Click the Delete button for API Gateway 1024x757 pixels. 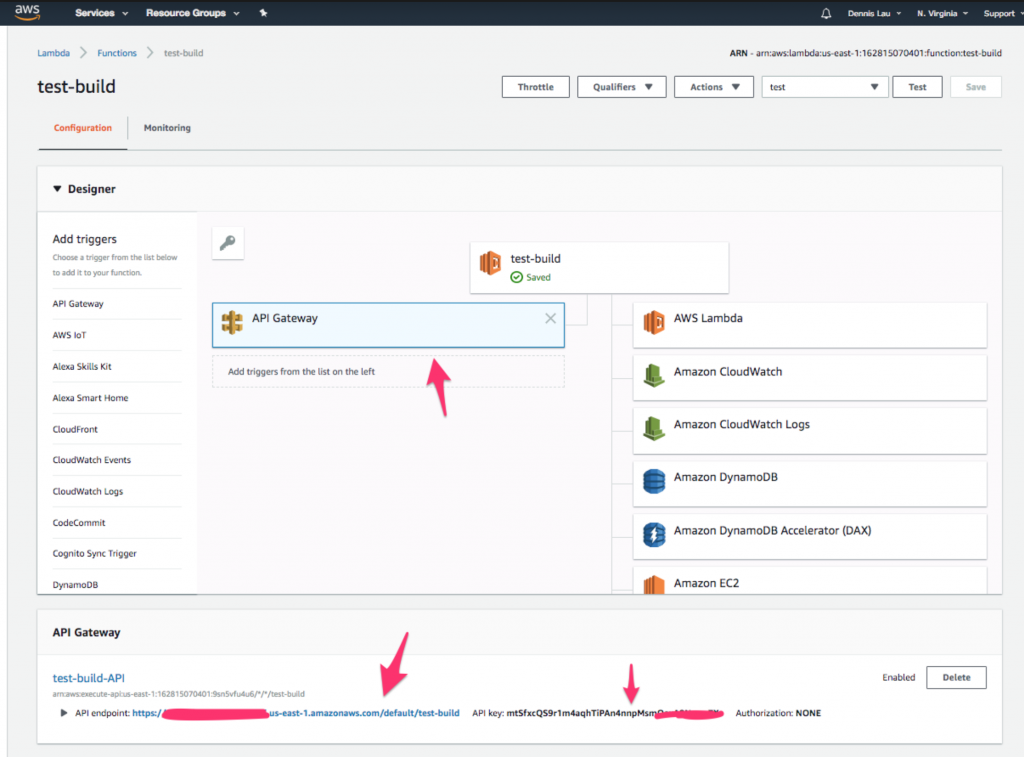pyautogui.click(x=955, y=677)
